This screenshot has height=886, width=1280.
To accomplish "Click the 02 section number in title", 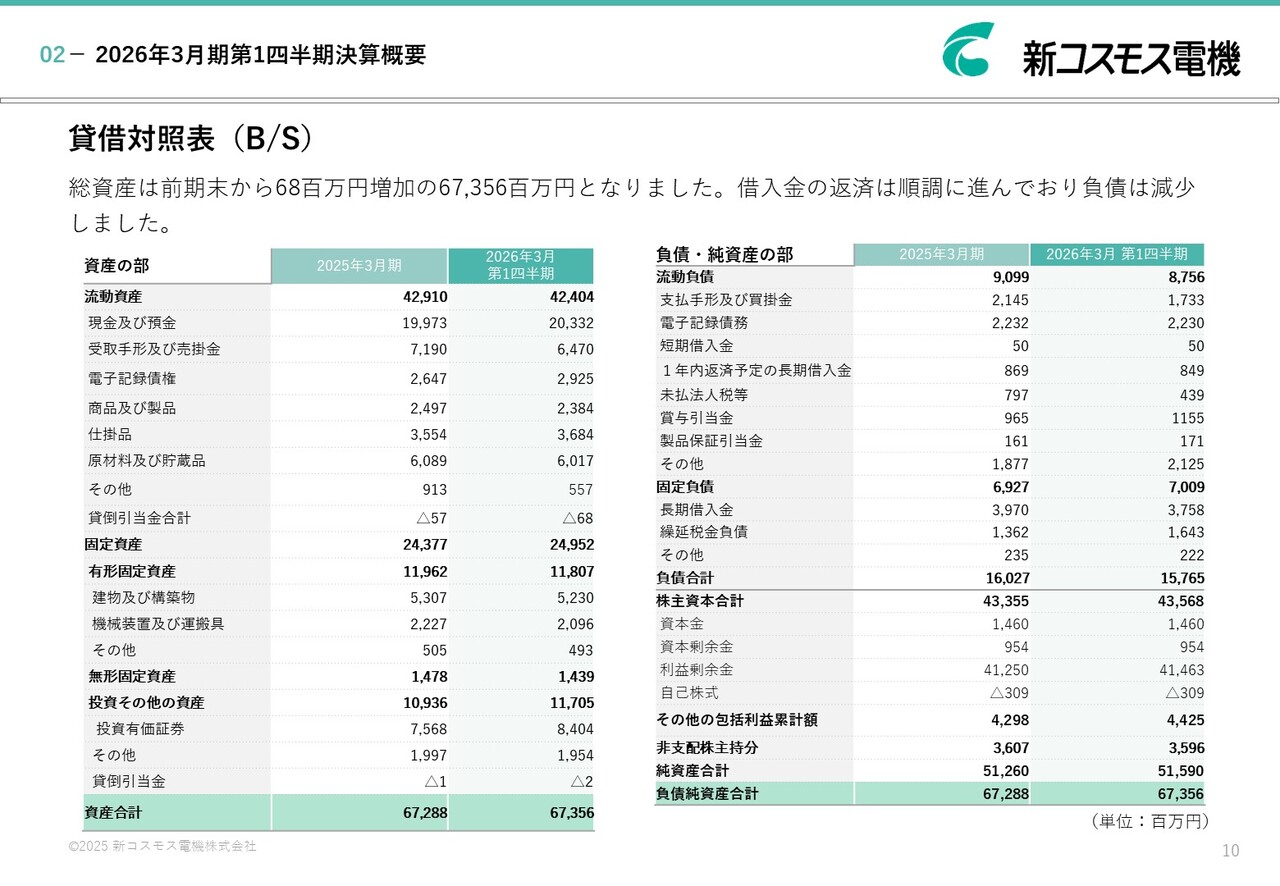I will [x=52, y=56].
